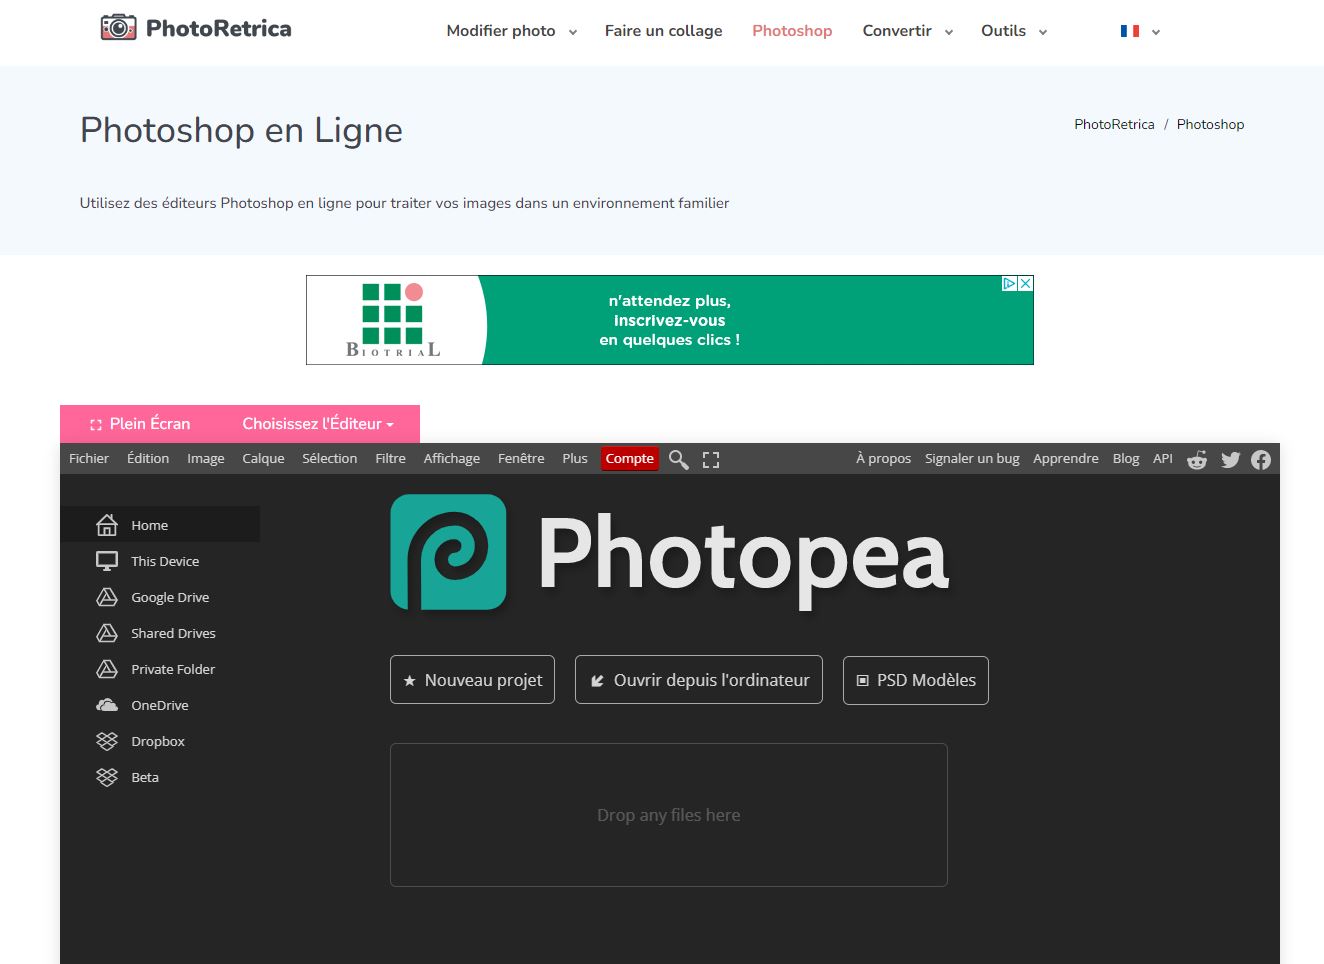This screenshot has width=1324, height=964.
Task: Open the French flag language selector
Action: coord(1139,31)
